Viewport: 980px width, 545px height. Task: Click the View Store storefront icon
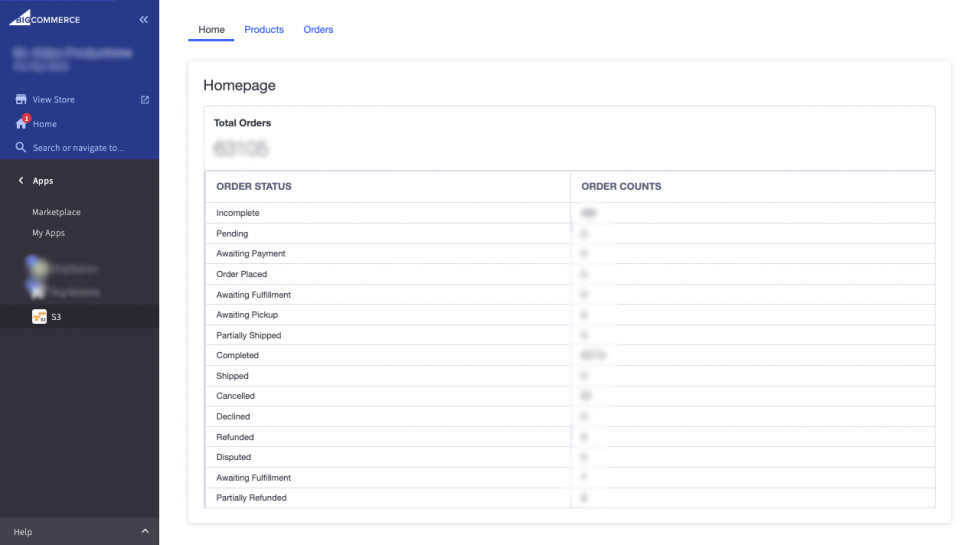point(21,100)
